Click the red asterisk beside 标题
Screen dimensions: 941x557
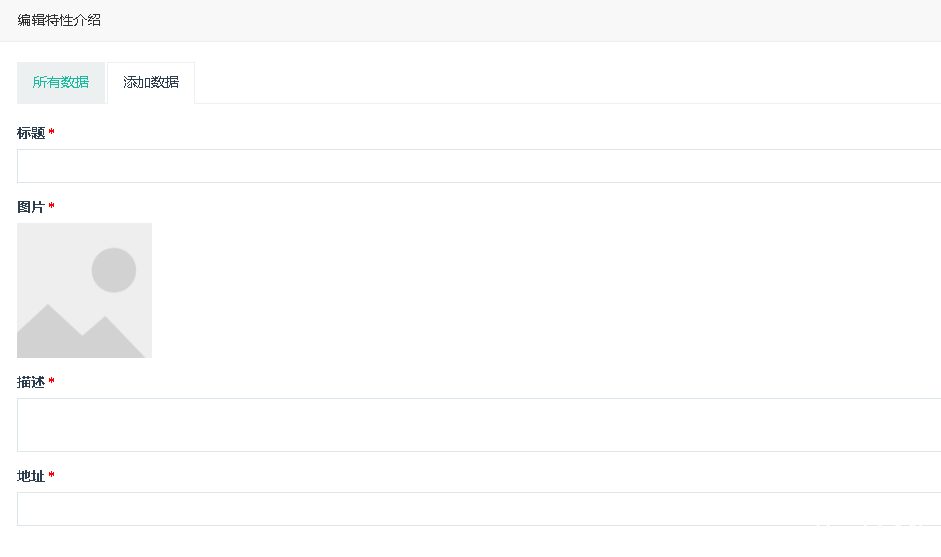pos(52,131)
